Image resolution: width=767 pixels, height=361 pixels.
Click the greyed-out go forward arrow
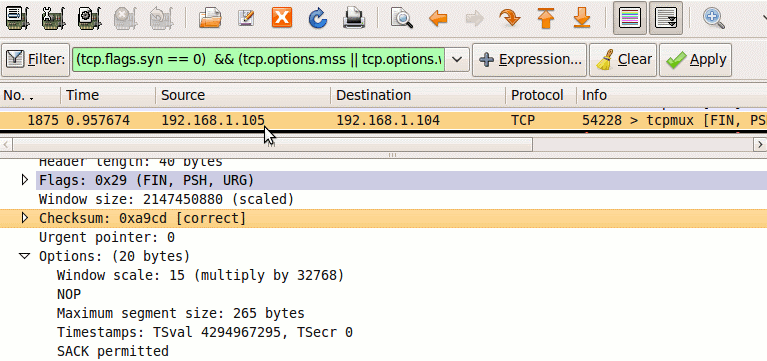tap(474, 19)
